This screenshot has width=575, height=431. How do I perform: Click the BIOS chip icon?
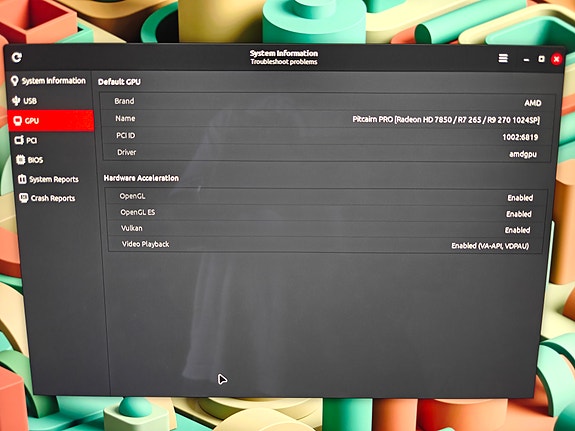click(21, 160)
